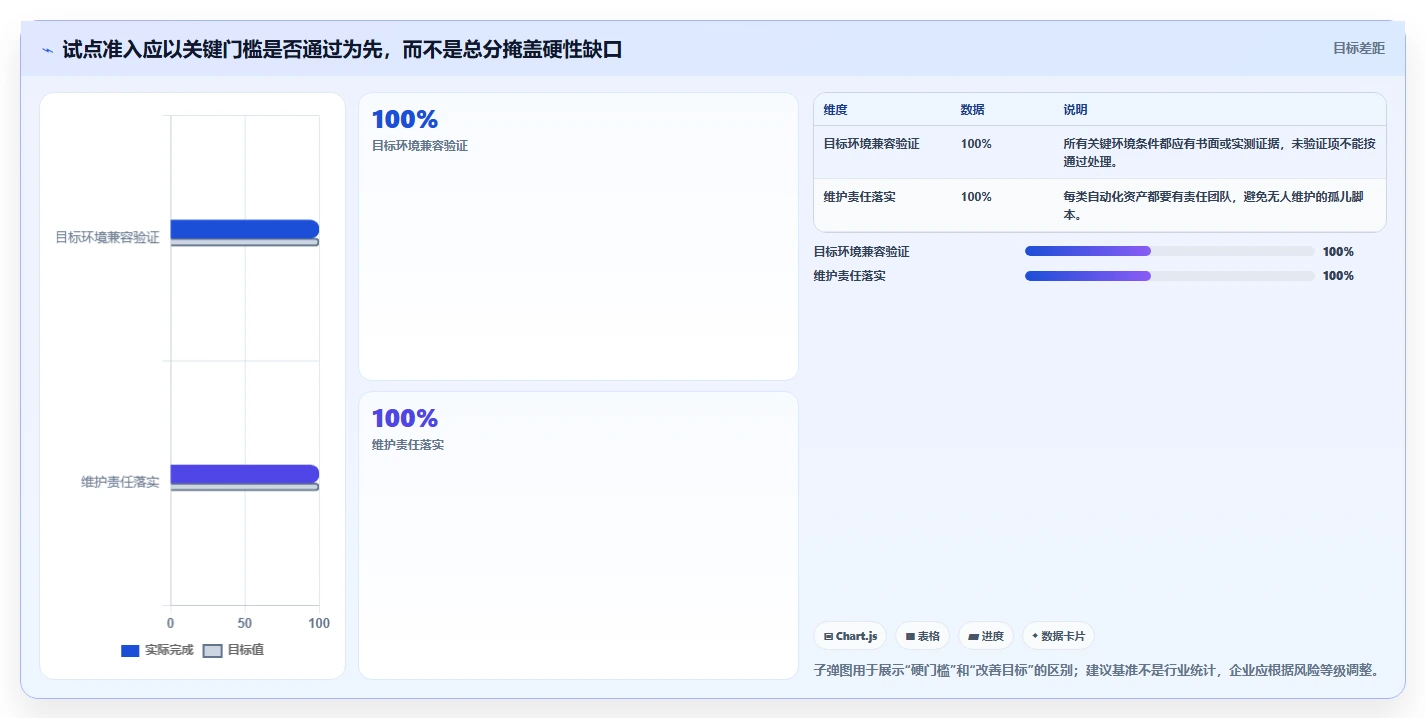Click the 目标差距 label in header
1426x718 pixels.
point(1359,48)
